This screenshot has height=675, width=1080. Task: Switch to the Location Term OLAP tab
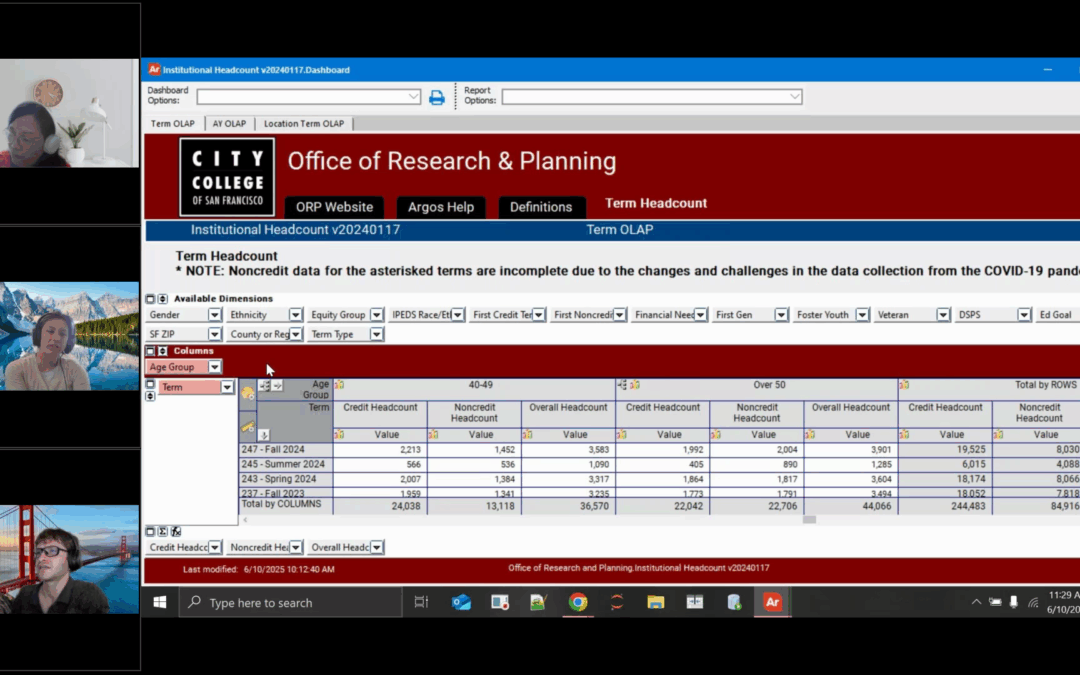click(x=304, y=124)
